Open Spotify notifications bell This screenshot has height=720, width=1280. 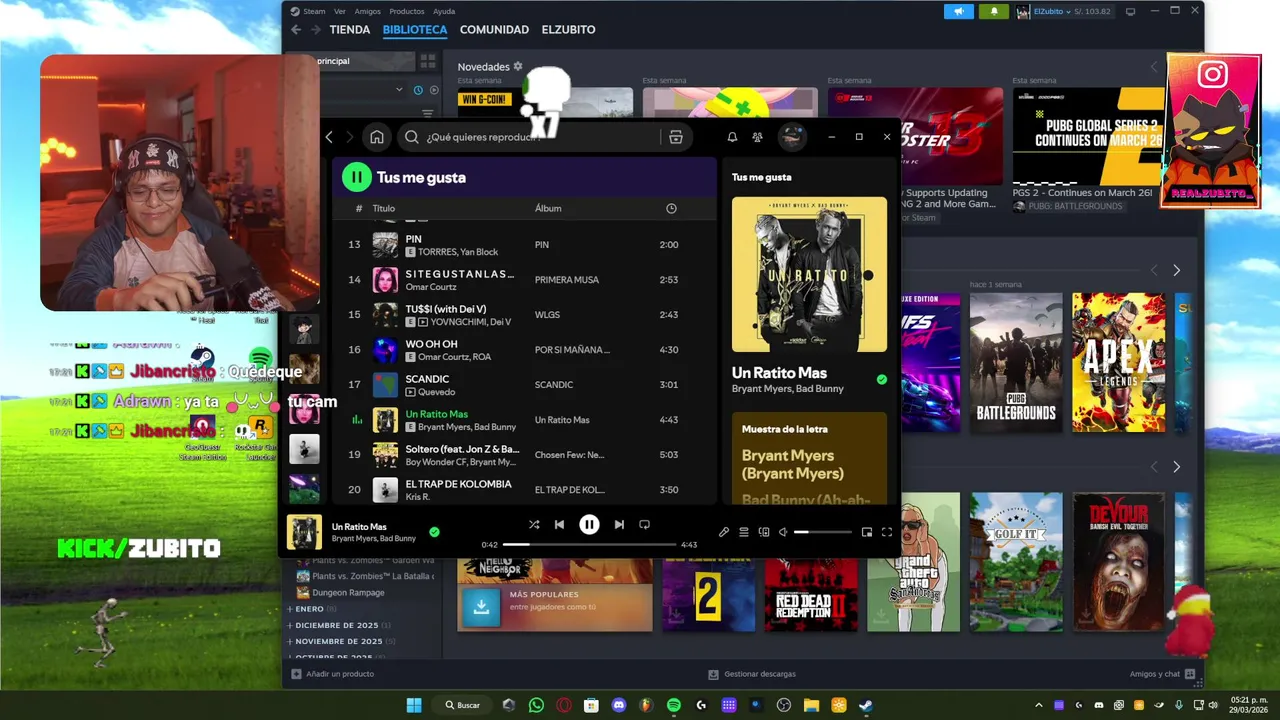click(x=732, y=137)
